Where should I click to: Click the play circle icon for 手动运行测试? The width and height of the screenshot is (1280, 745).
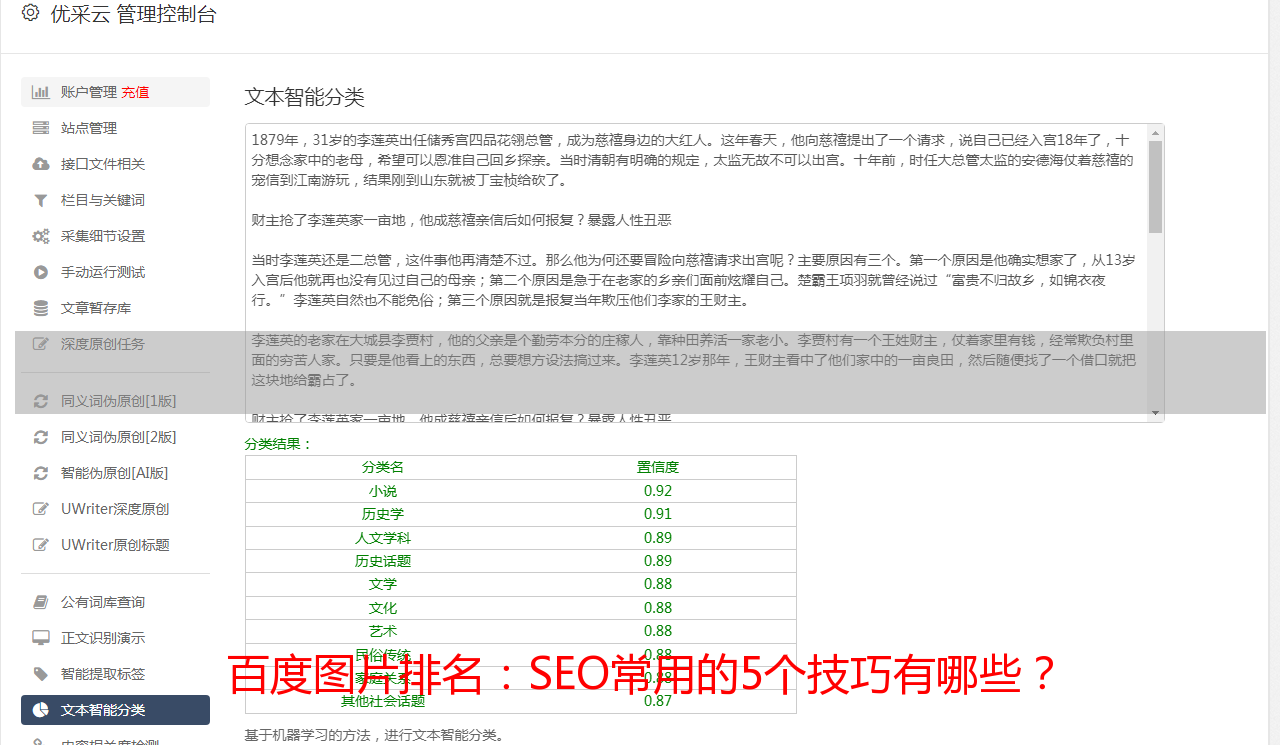point(41,272)
